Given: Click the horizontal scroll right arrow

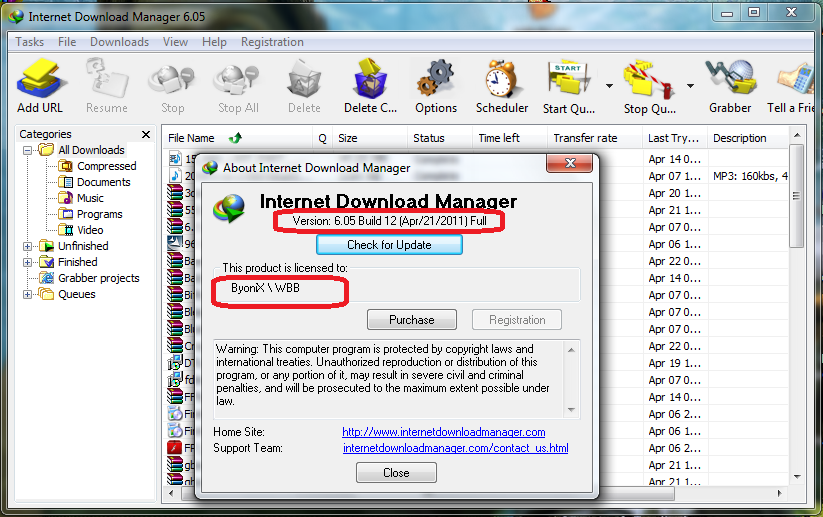Looking at the screenshot, I should click(779, 493).
